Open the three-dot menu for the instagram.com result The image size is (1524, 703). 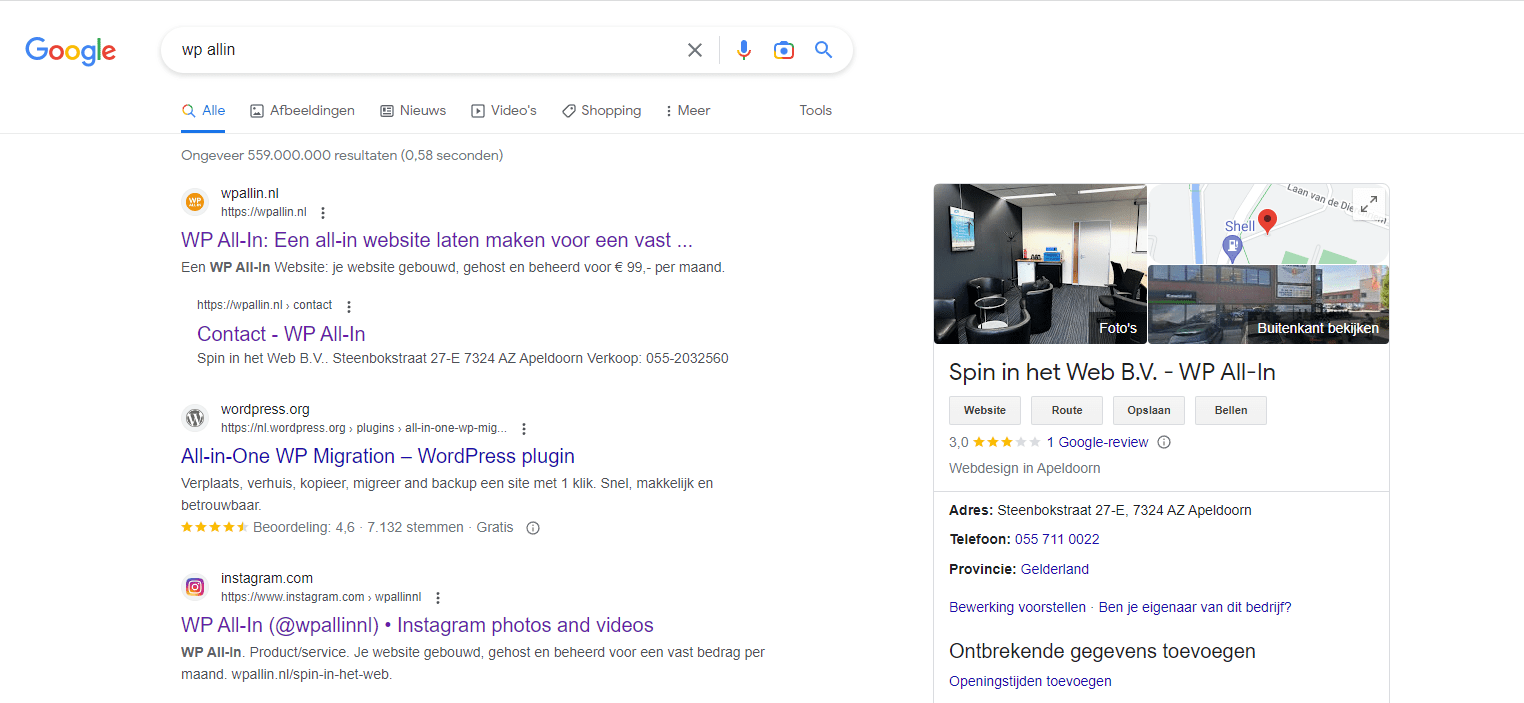pos(438,597)
